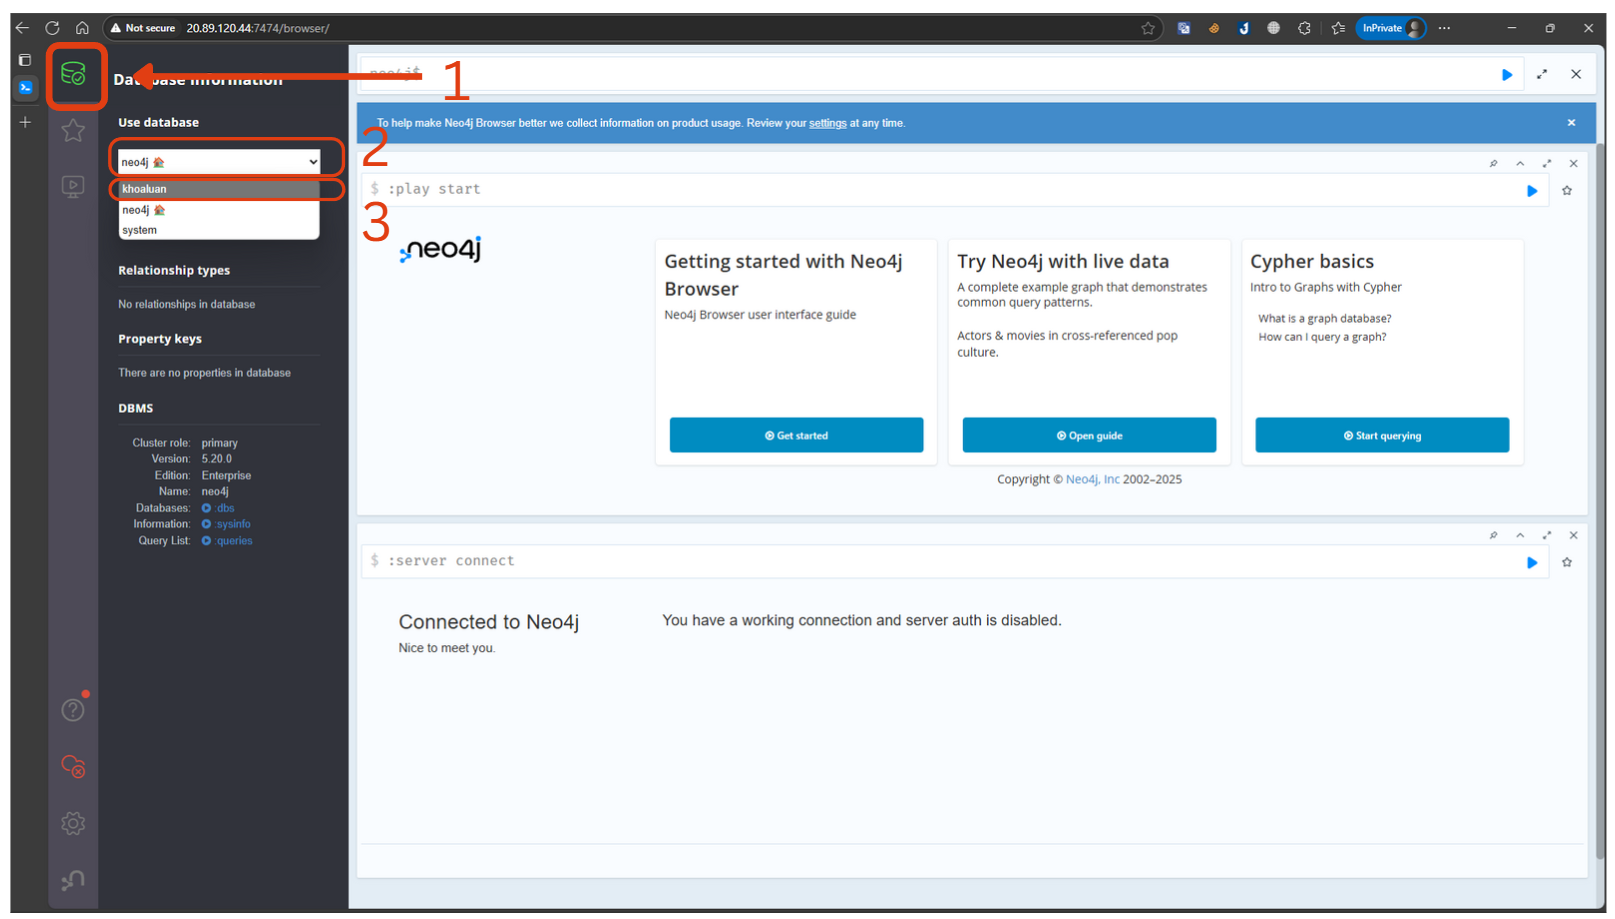Select neo4j database option in list
Screen dimensions: 1615x919
[219, 210]
